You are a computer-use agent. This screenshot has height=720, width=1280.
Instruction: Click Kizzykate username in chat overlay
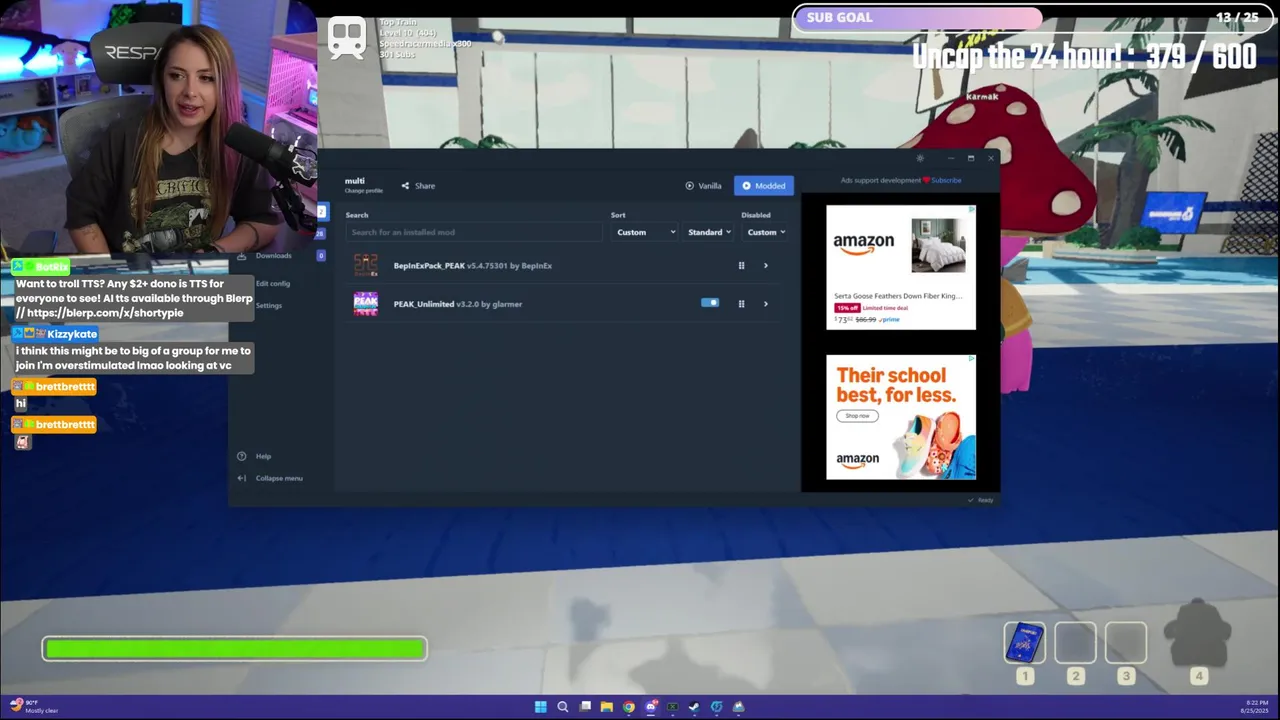(x=72, y=334)
